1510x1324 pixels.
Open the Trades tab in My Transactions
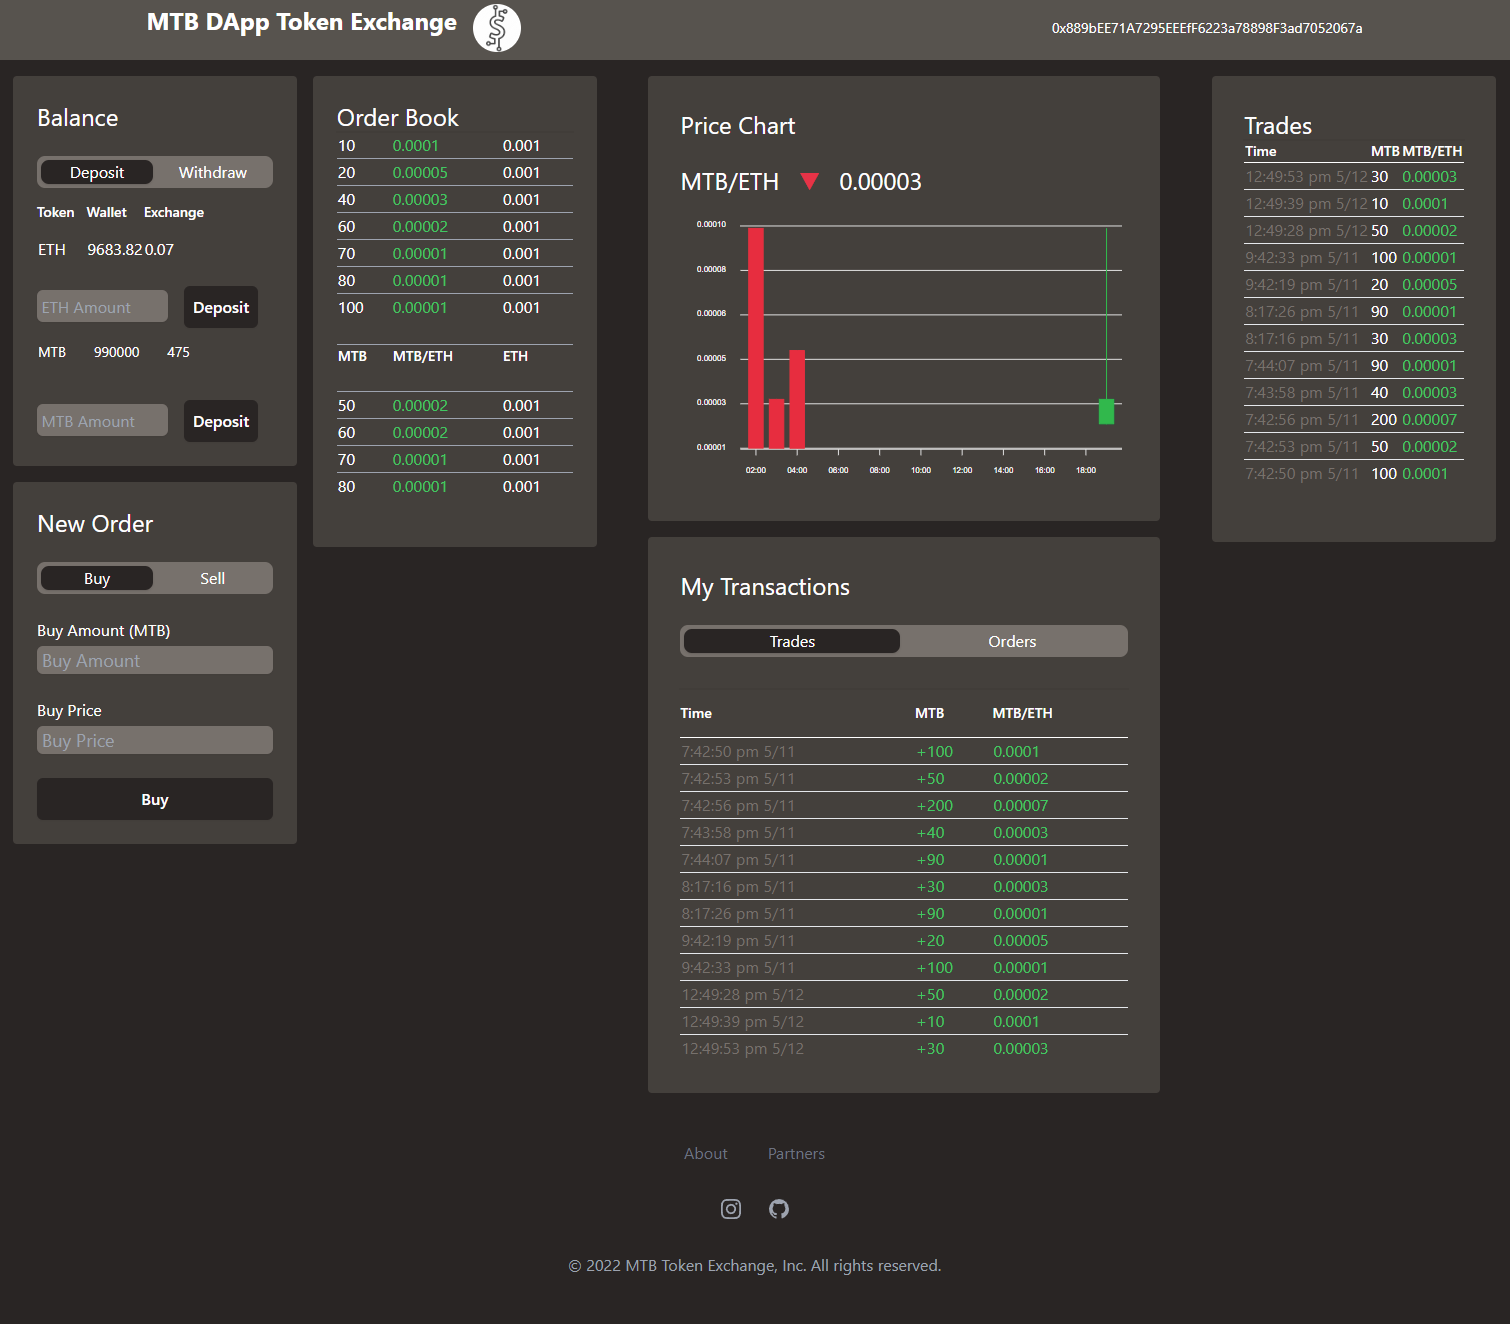[x=790, y=641]
